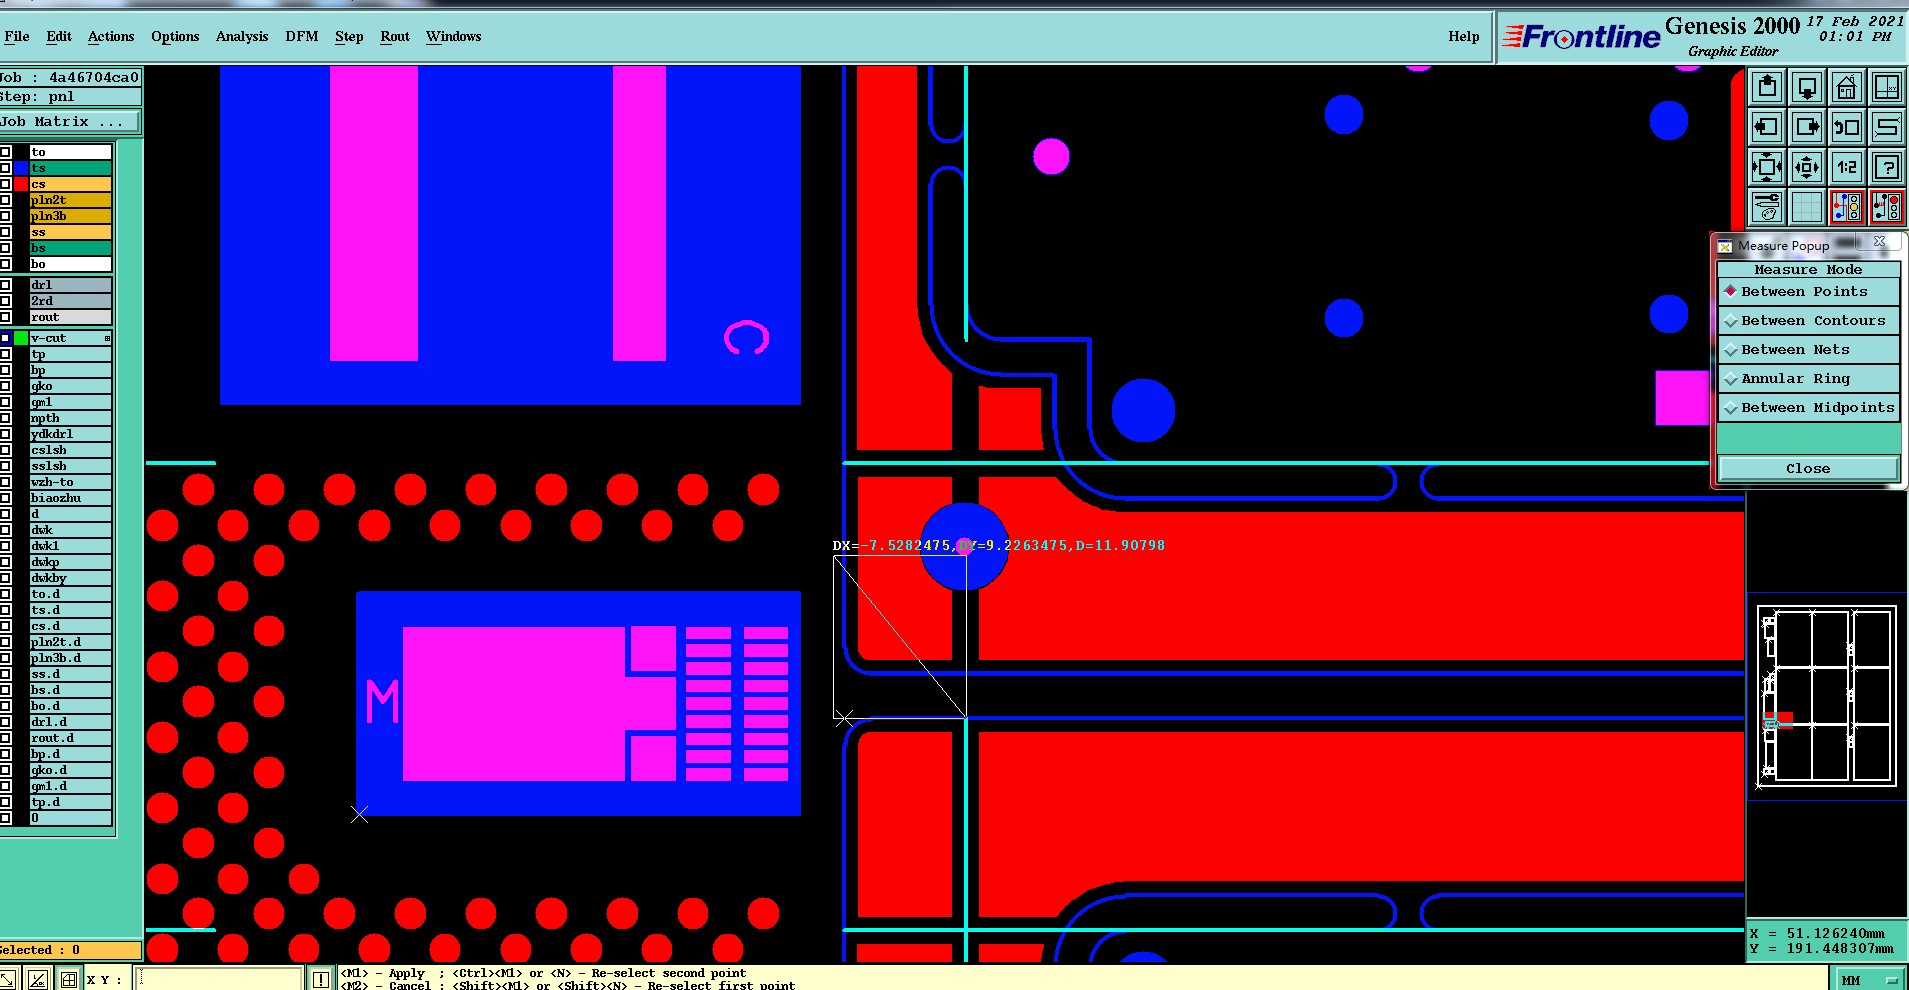
Task: Click the S-shaped serpentine path icon
Action: coord(1887,127)
